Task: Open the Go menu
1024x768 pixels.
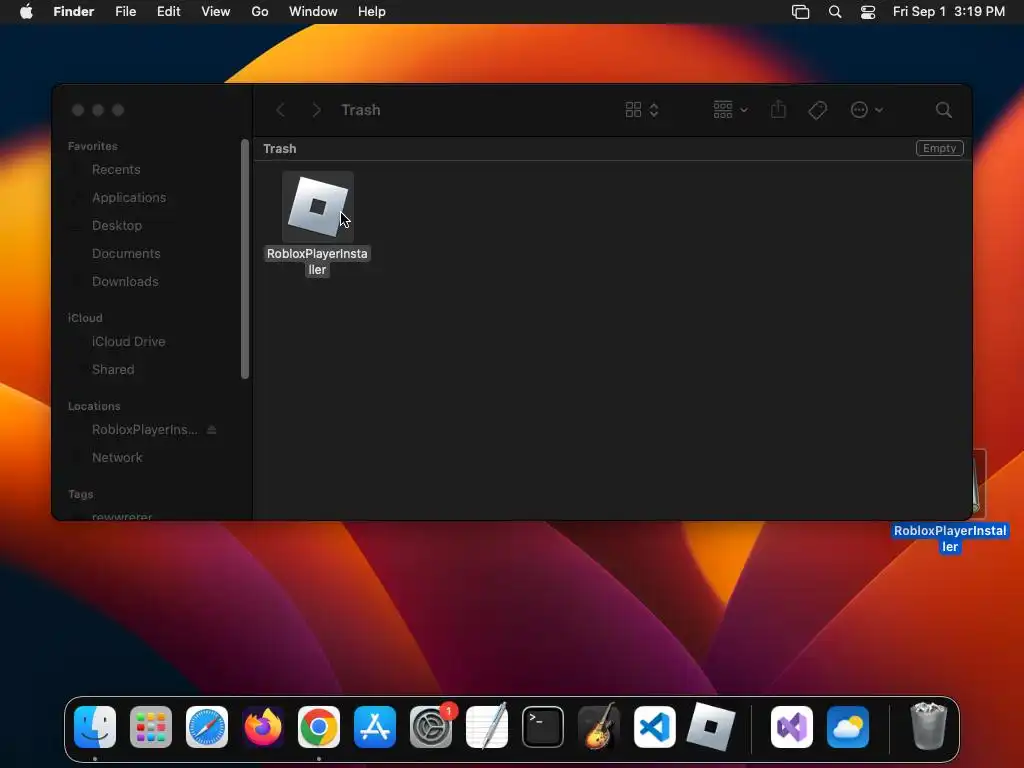Action: pos(260,12)
